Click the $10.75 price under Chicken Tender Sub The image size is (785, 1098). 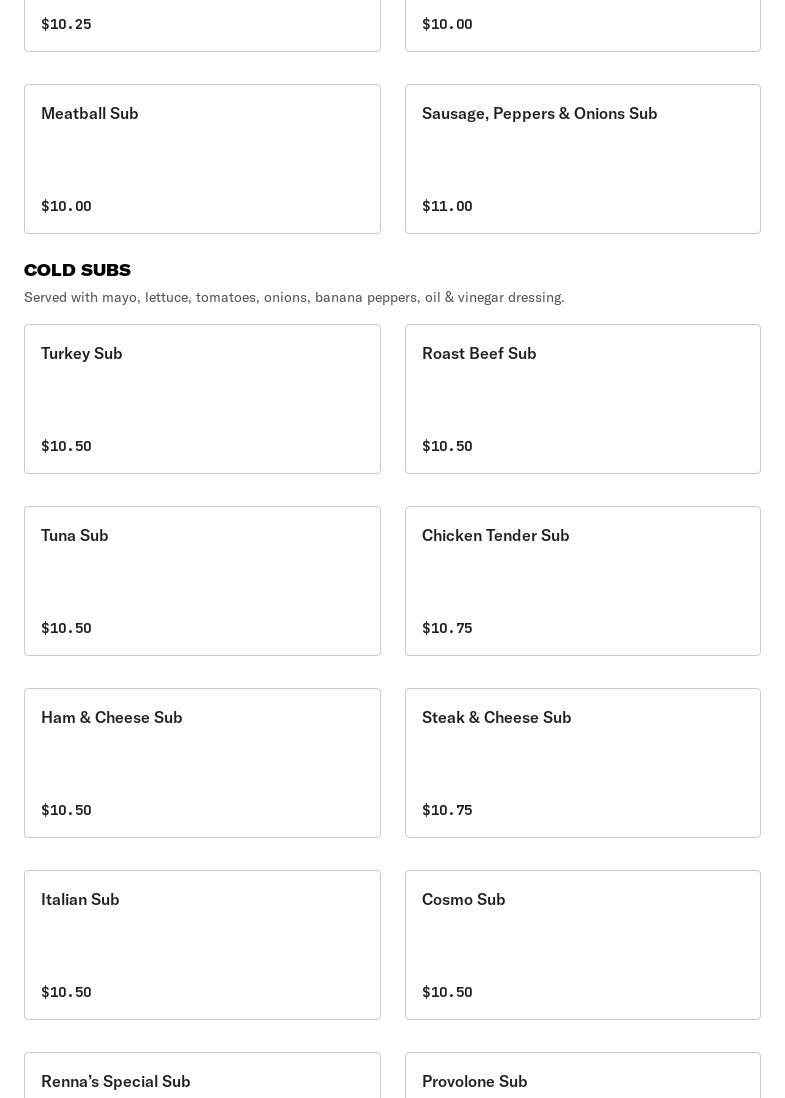point(447,628)
